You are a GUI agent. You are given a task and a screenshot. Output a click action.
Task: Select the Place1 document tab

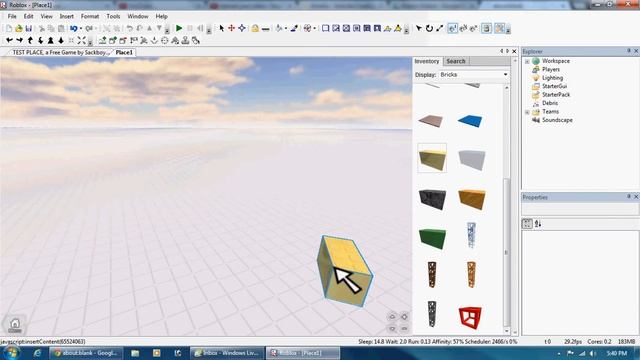click(124, 53)
